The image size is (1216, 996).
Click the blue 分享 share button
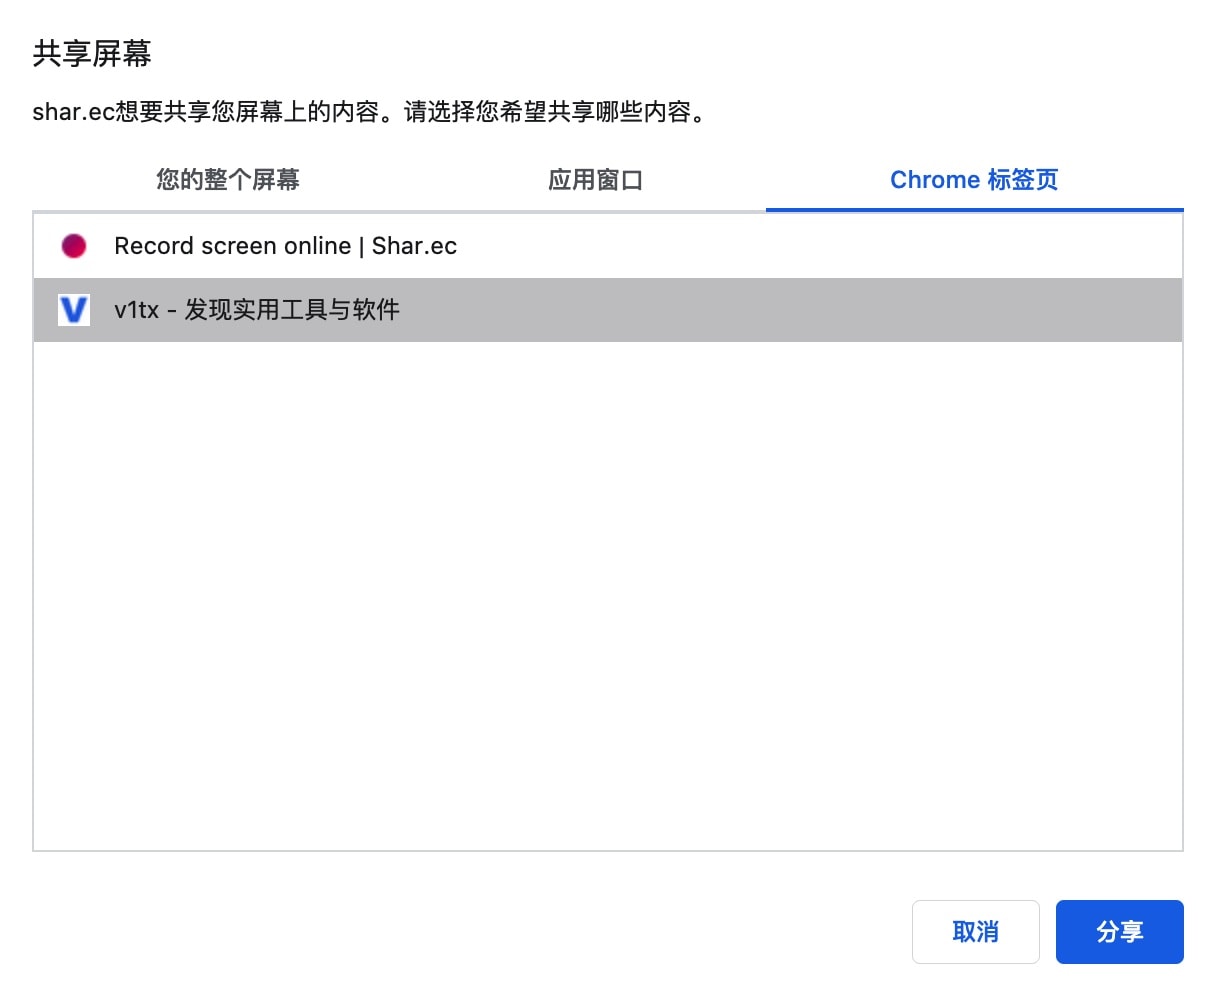click(1120, 932)
